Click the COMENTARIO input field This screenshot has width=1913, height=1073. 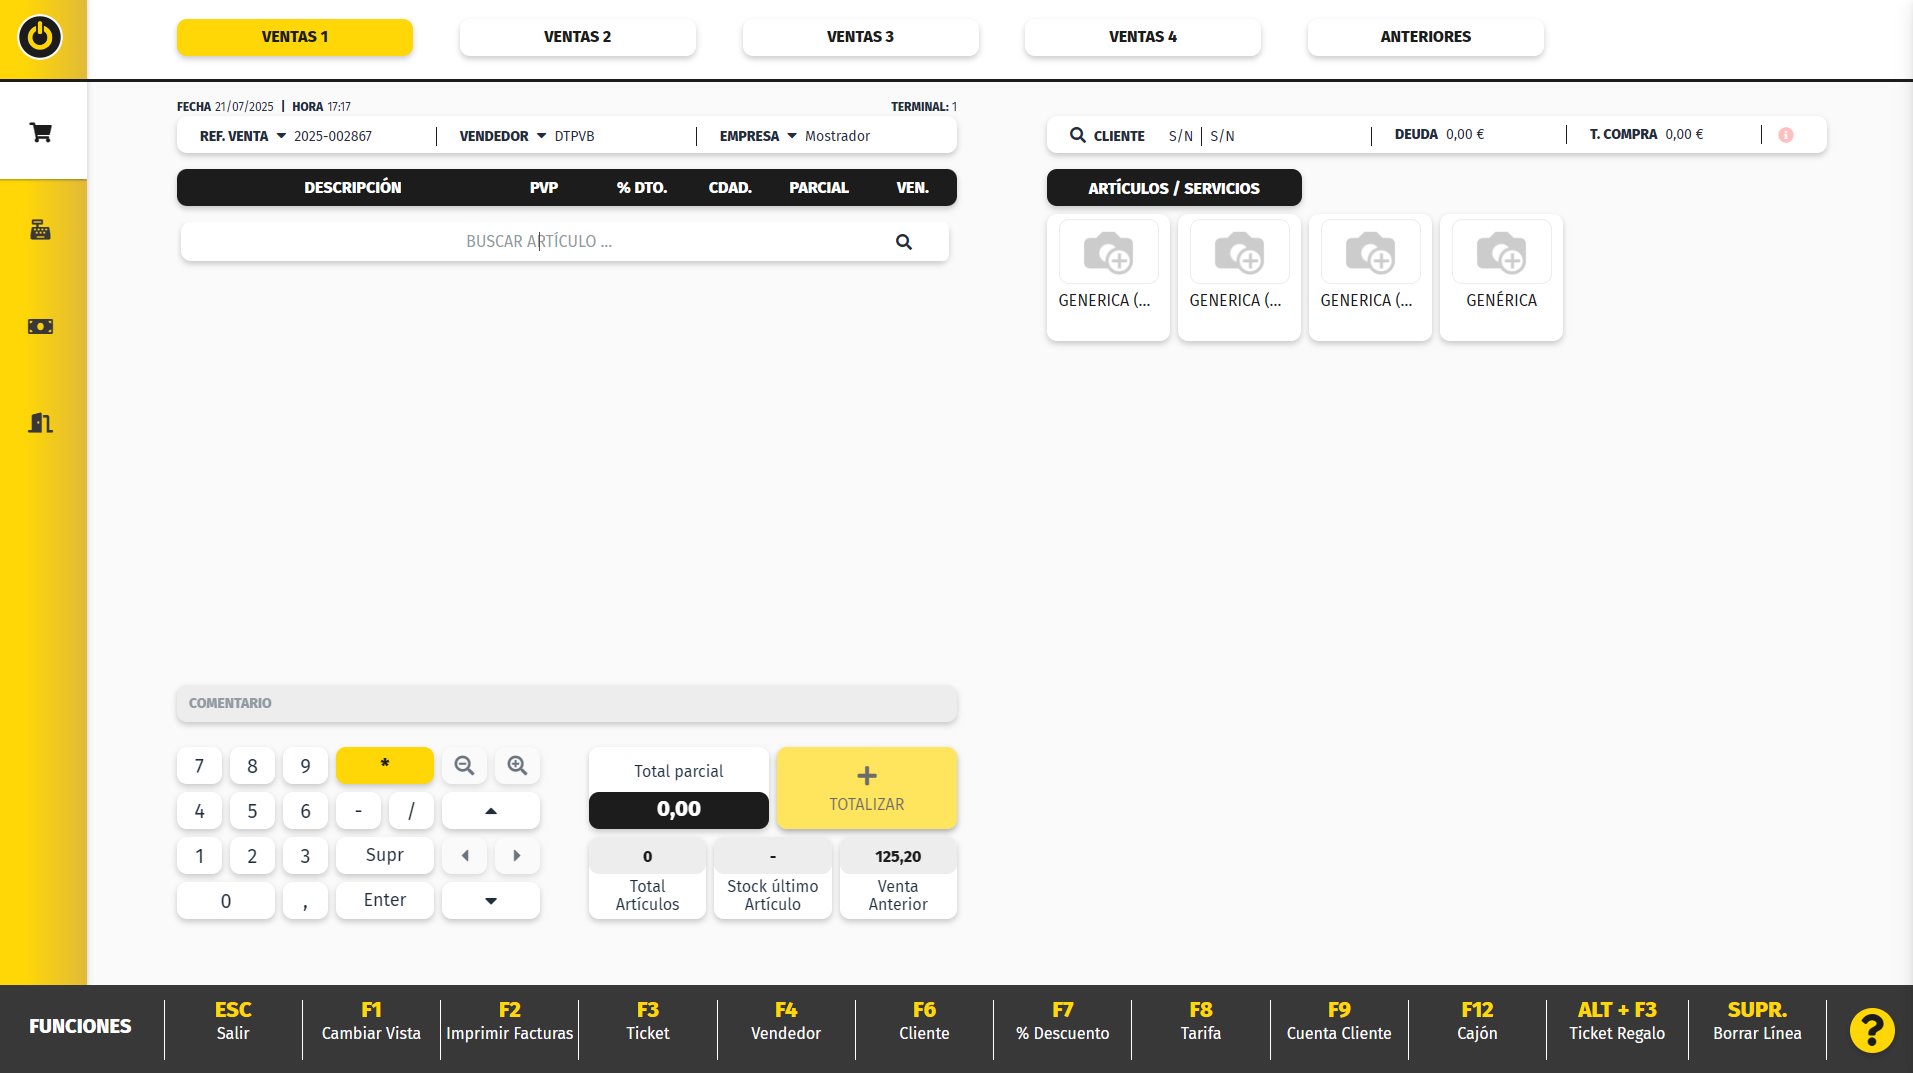566,703
